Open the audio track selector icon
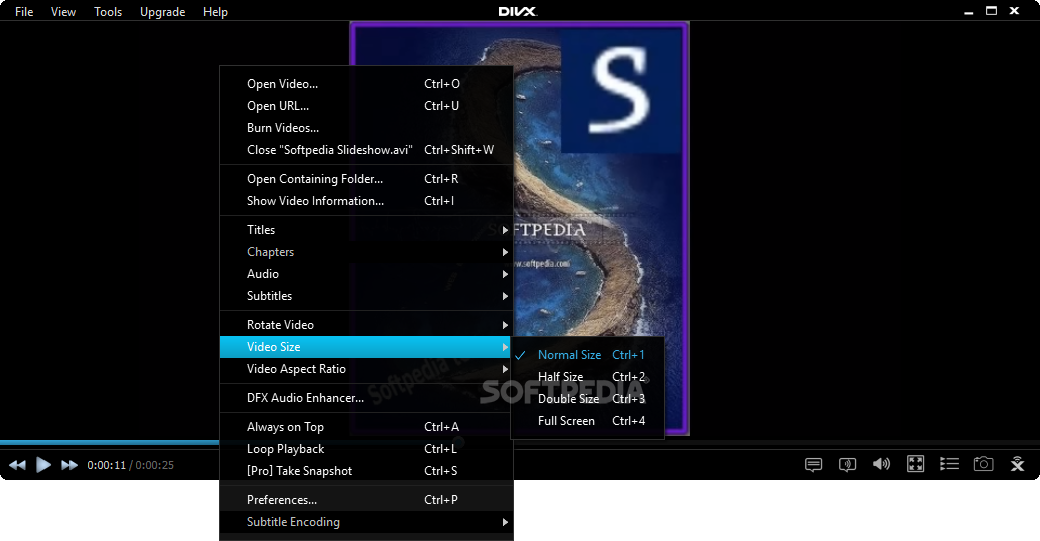Screen dimensions: 1040x541 click(847, 464)
